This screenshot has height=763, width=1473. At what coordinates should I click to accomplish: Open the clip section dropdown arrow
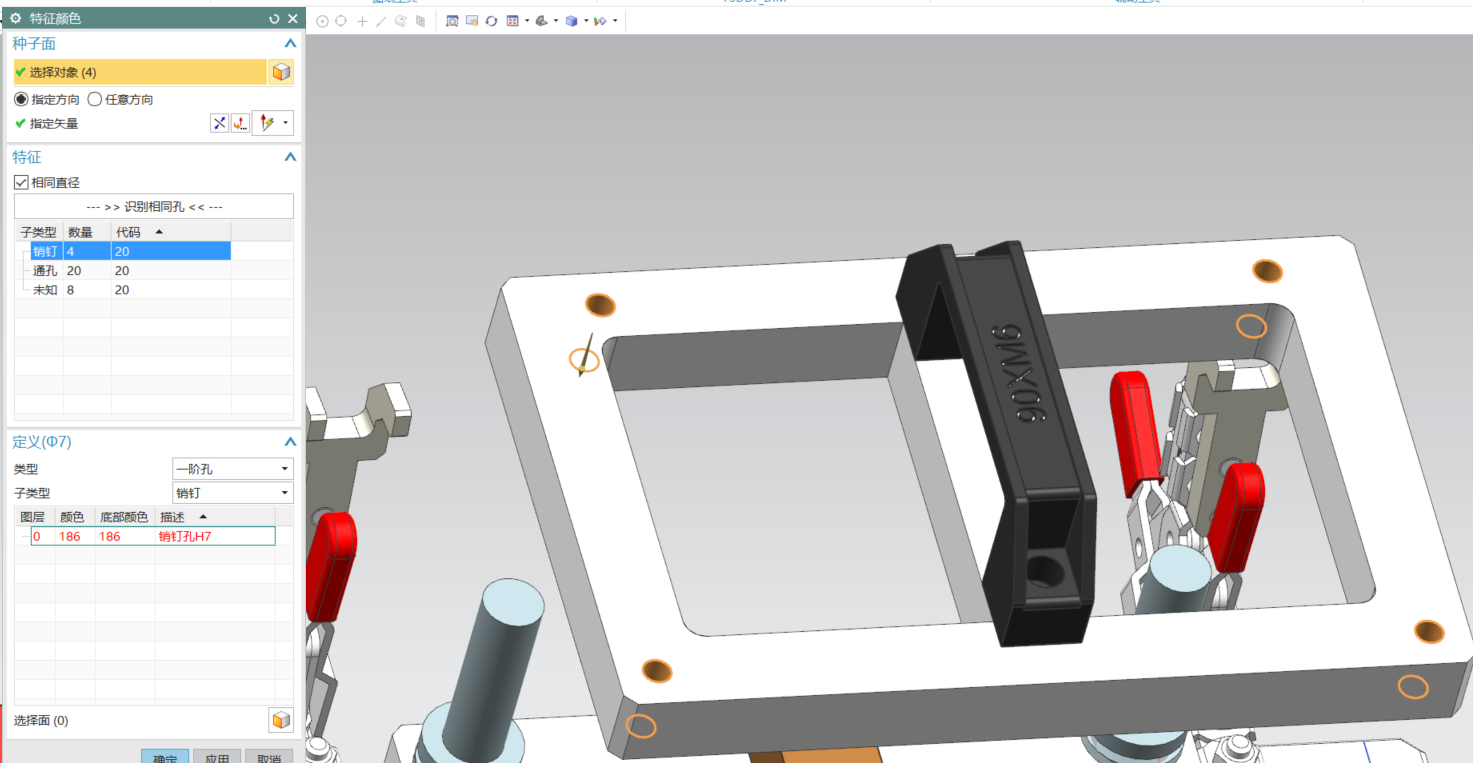tap(615, 21)
